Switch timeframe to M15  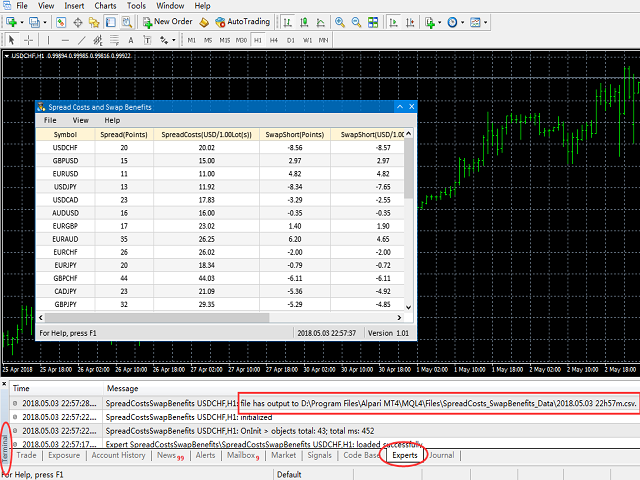(224, 40)
